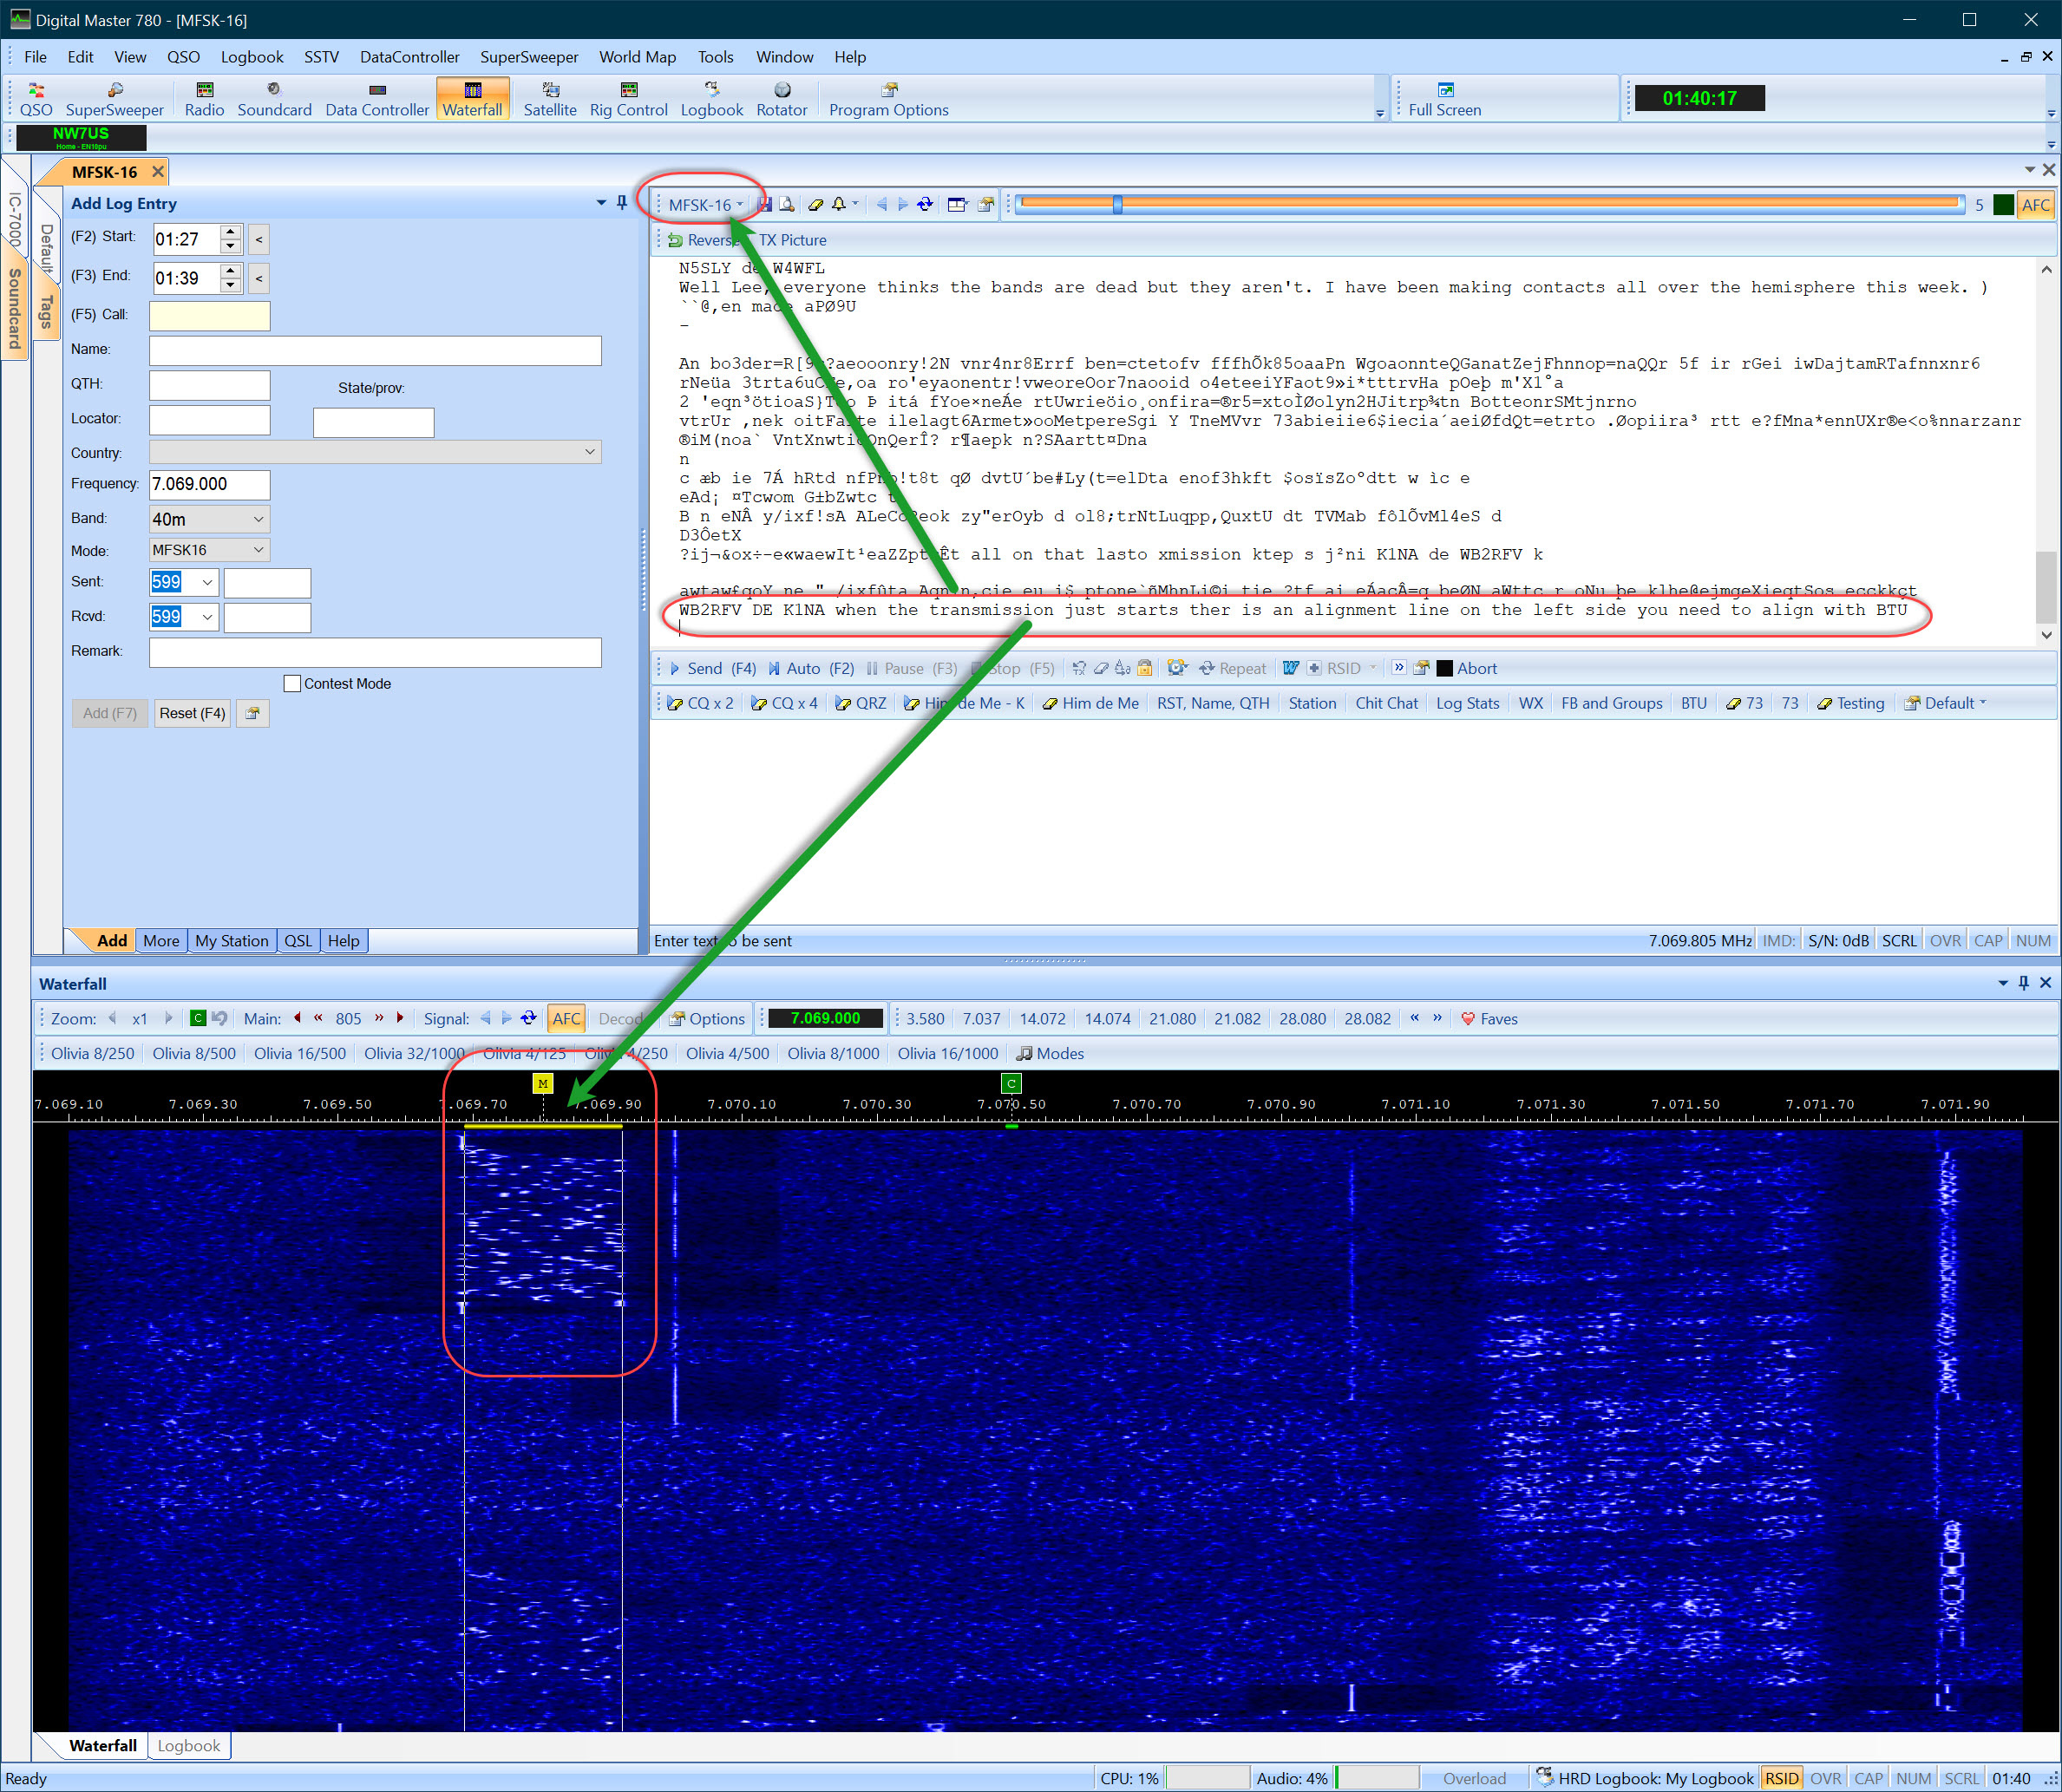The image size is (2062, 1792).
Task: Open the Add Log Entry panel dropdown arrow
Action: point(601,203)
